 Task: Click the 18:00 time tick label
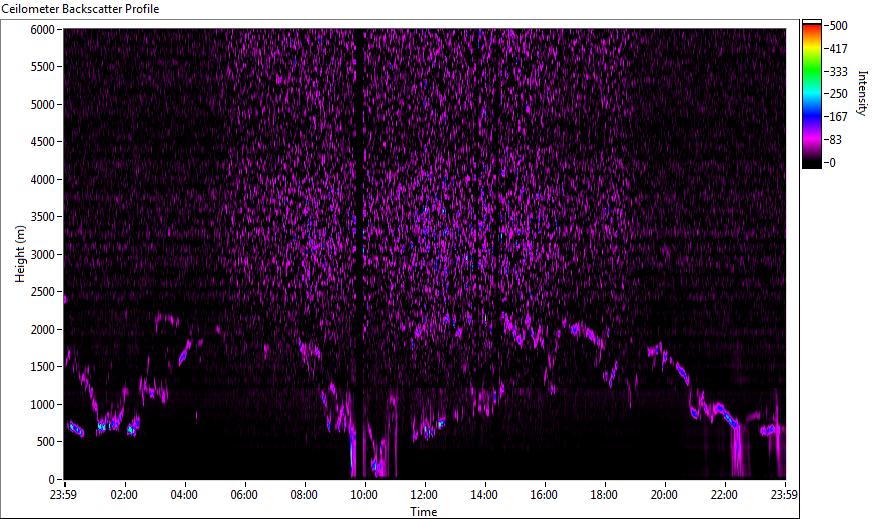coord(605,495)
